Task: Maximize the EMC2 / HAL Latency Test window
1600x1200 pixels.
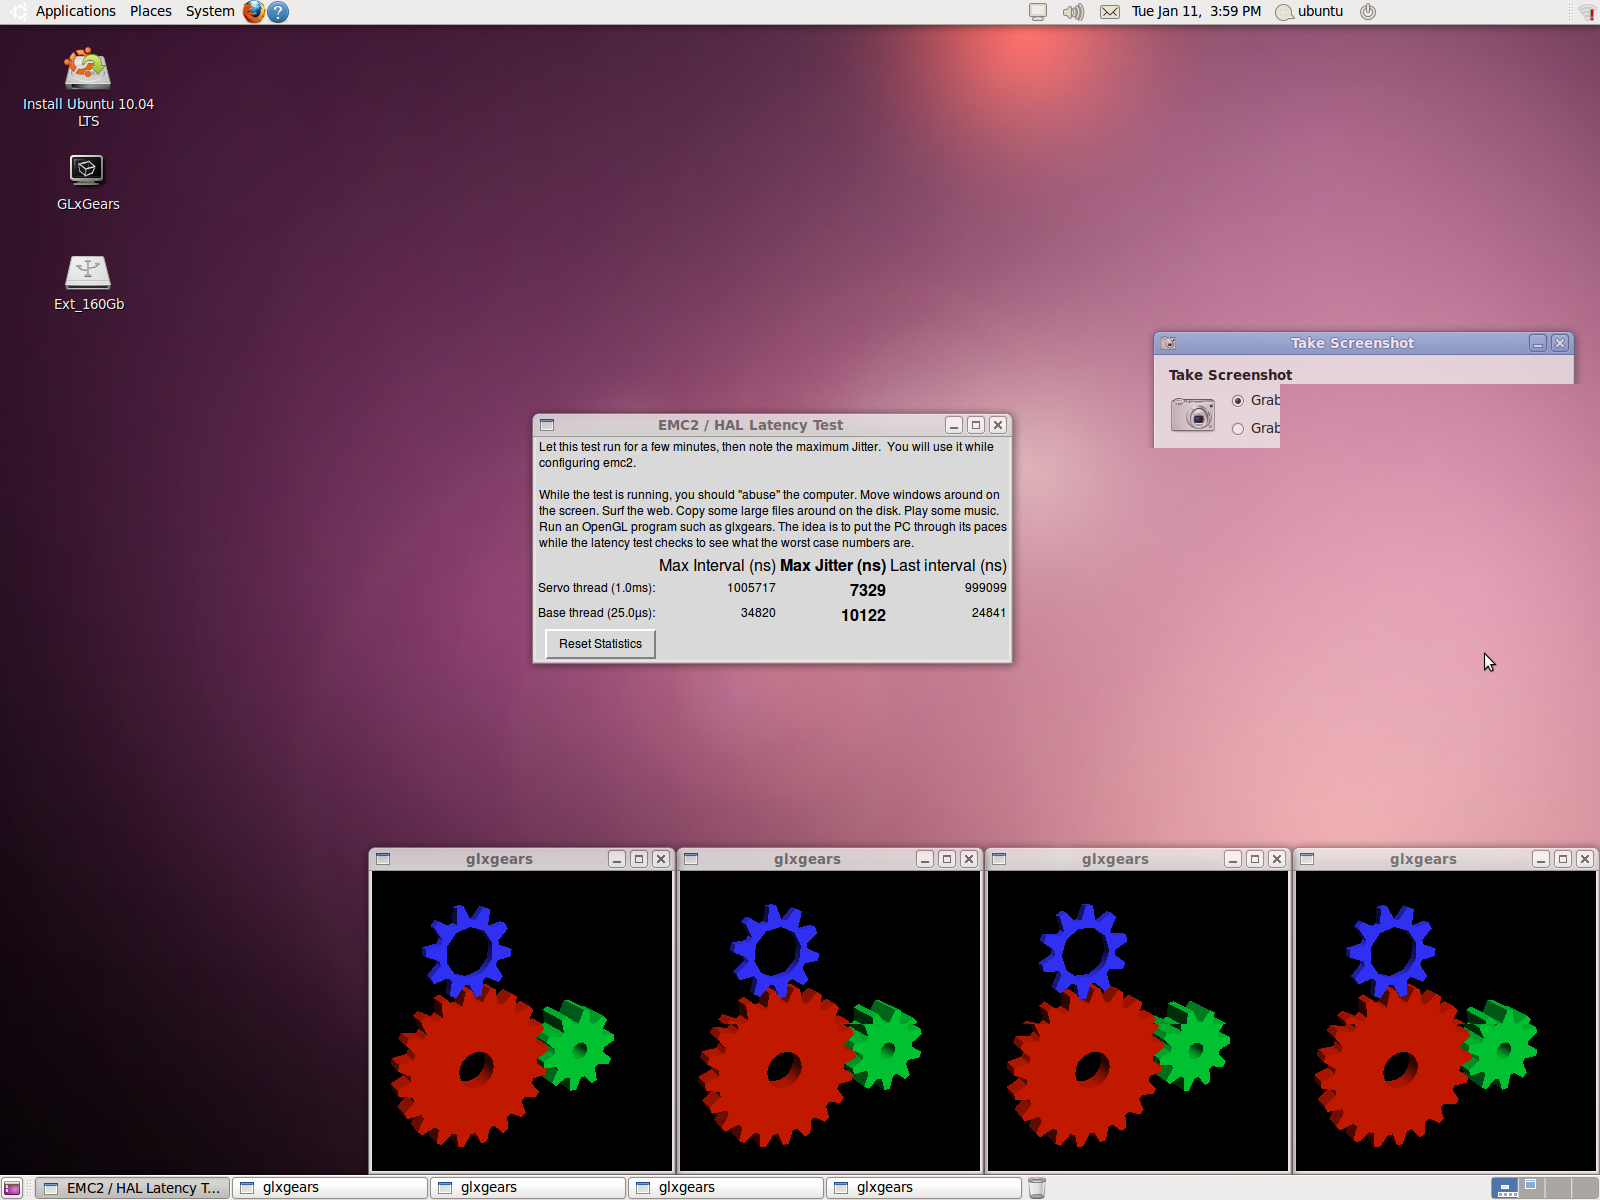Action: (x=976, y=425)
